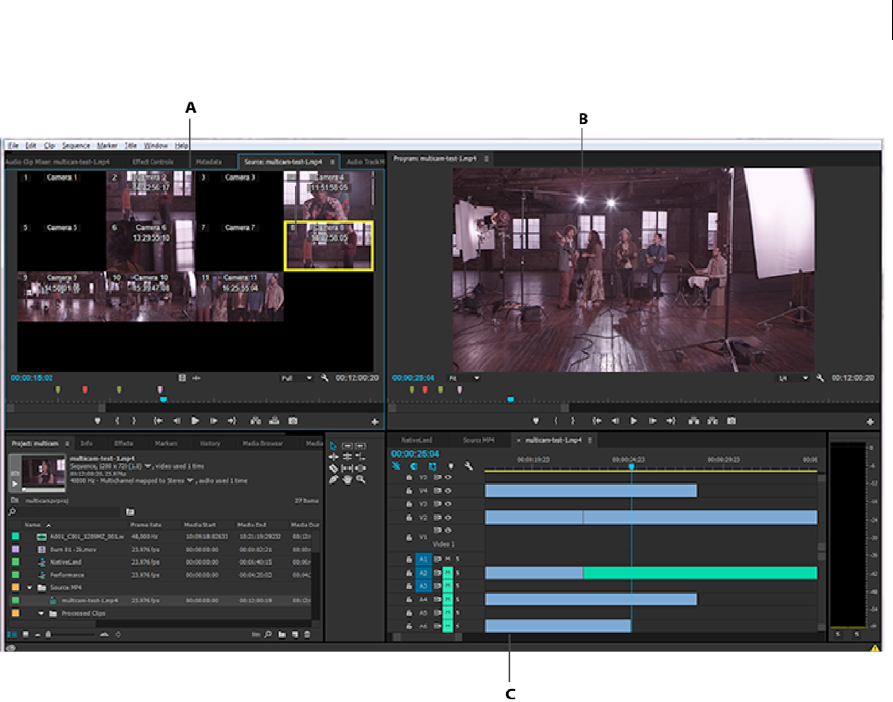
Task: Collapse the Source MP4 bin
Action: coord(29,588)
